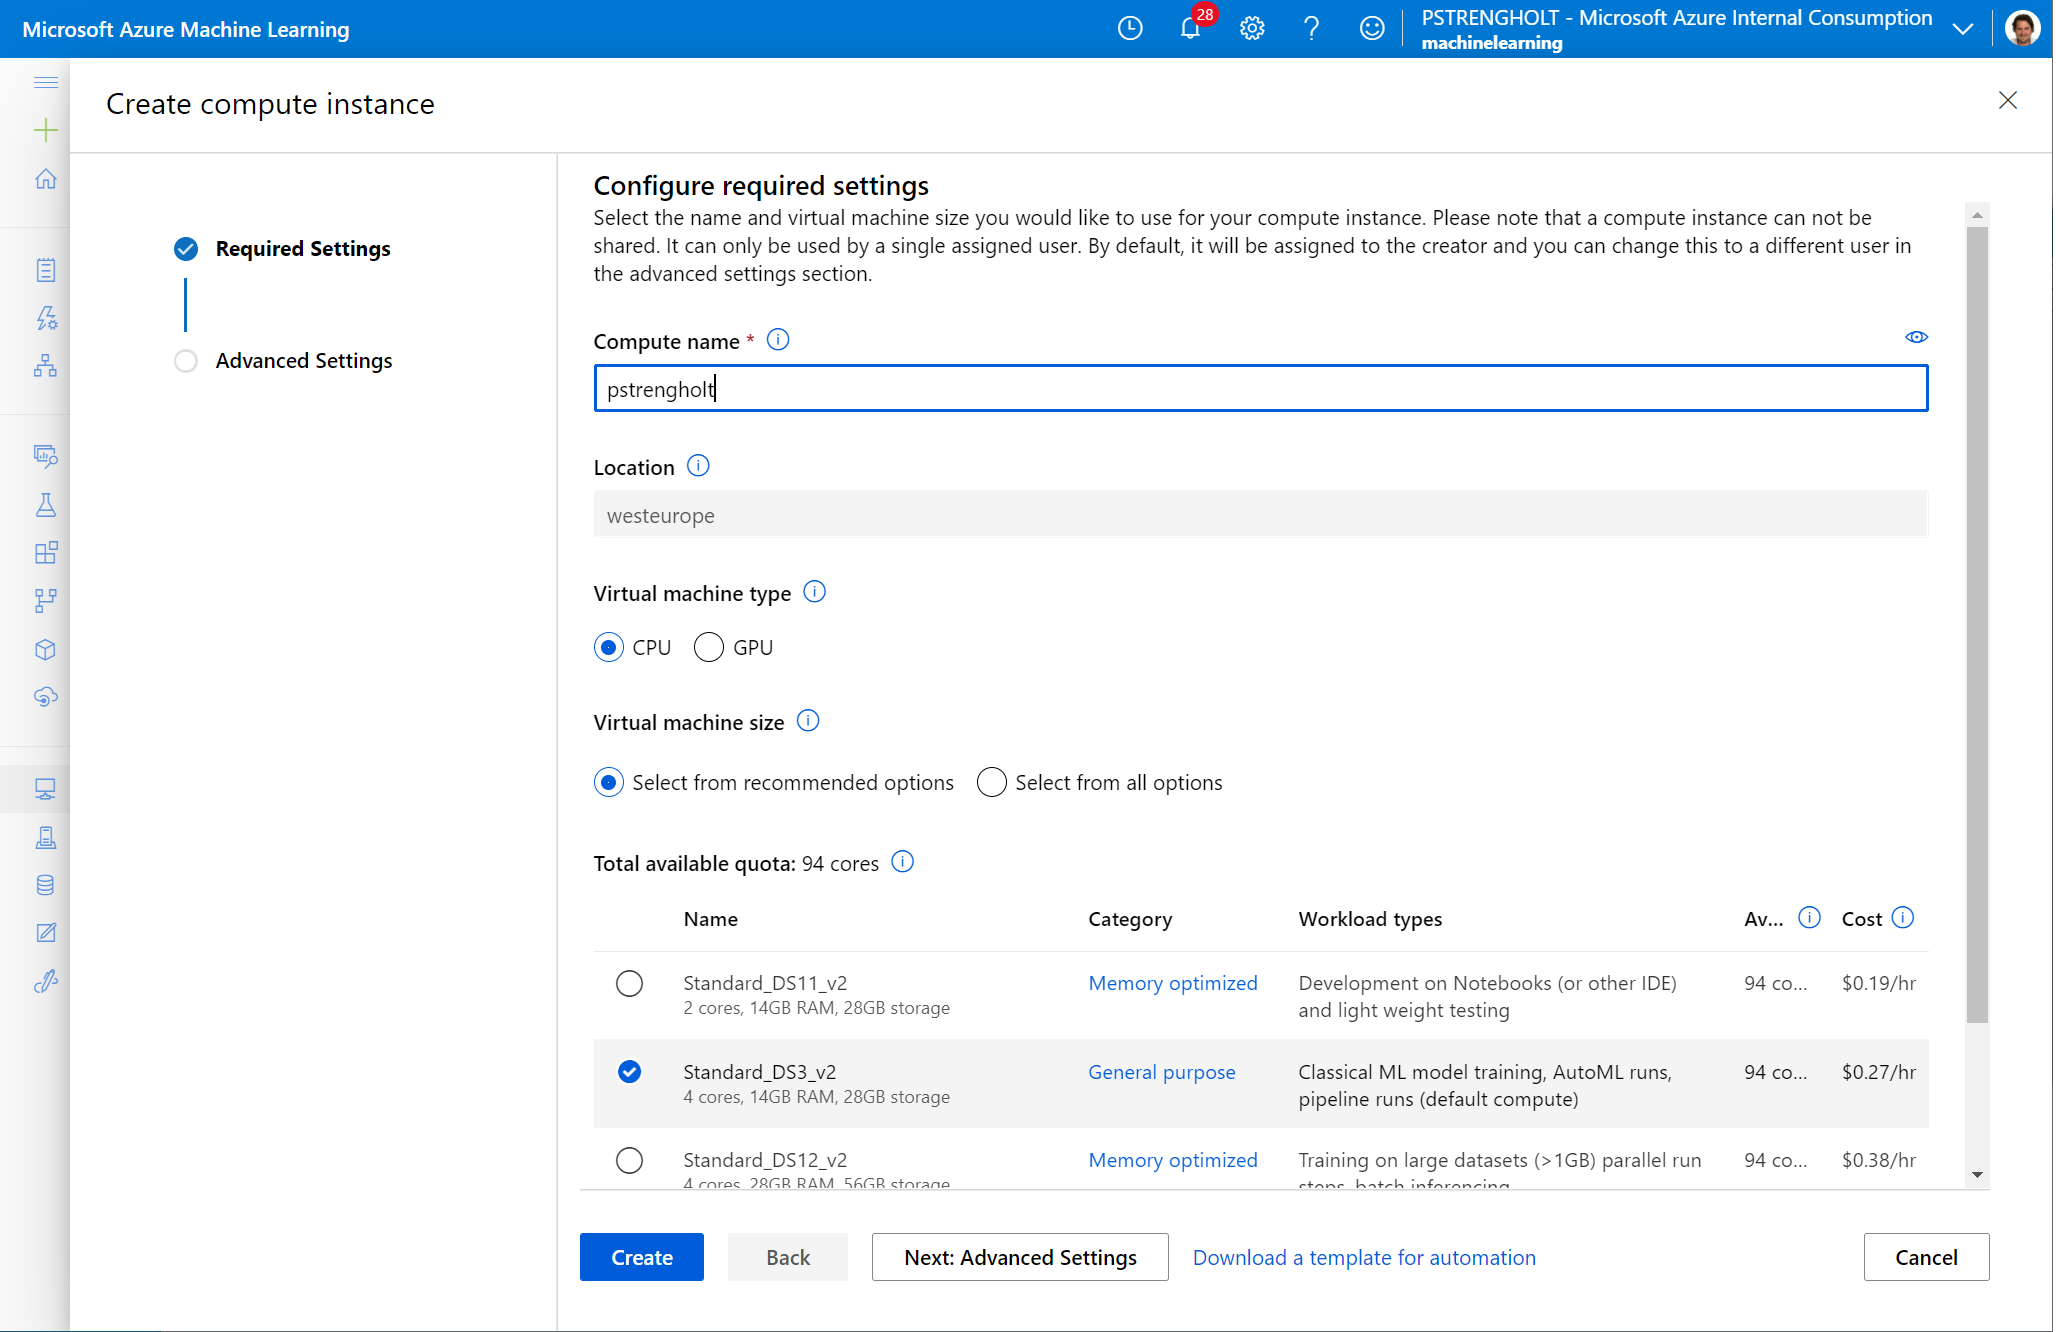Toggle eye icon beside compute name
This screenshot has width=2056, height=1332.
(1916, 337)
